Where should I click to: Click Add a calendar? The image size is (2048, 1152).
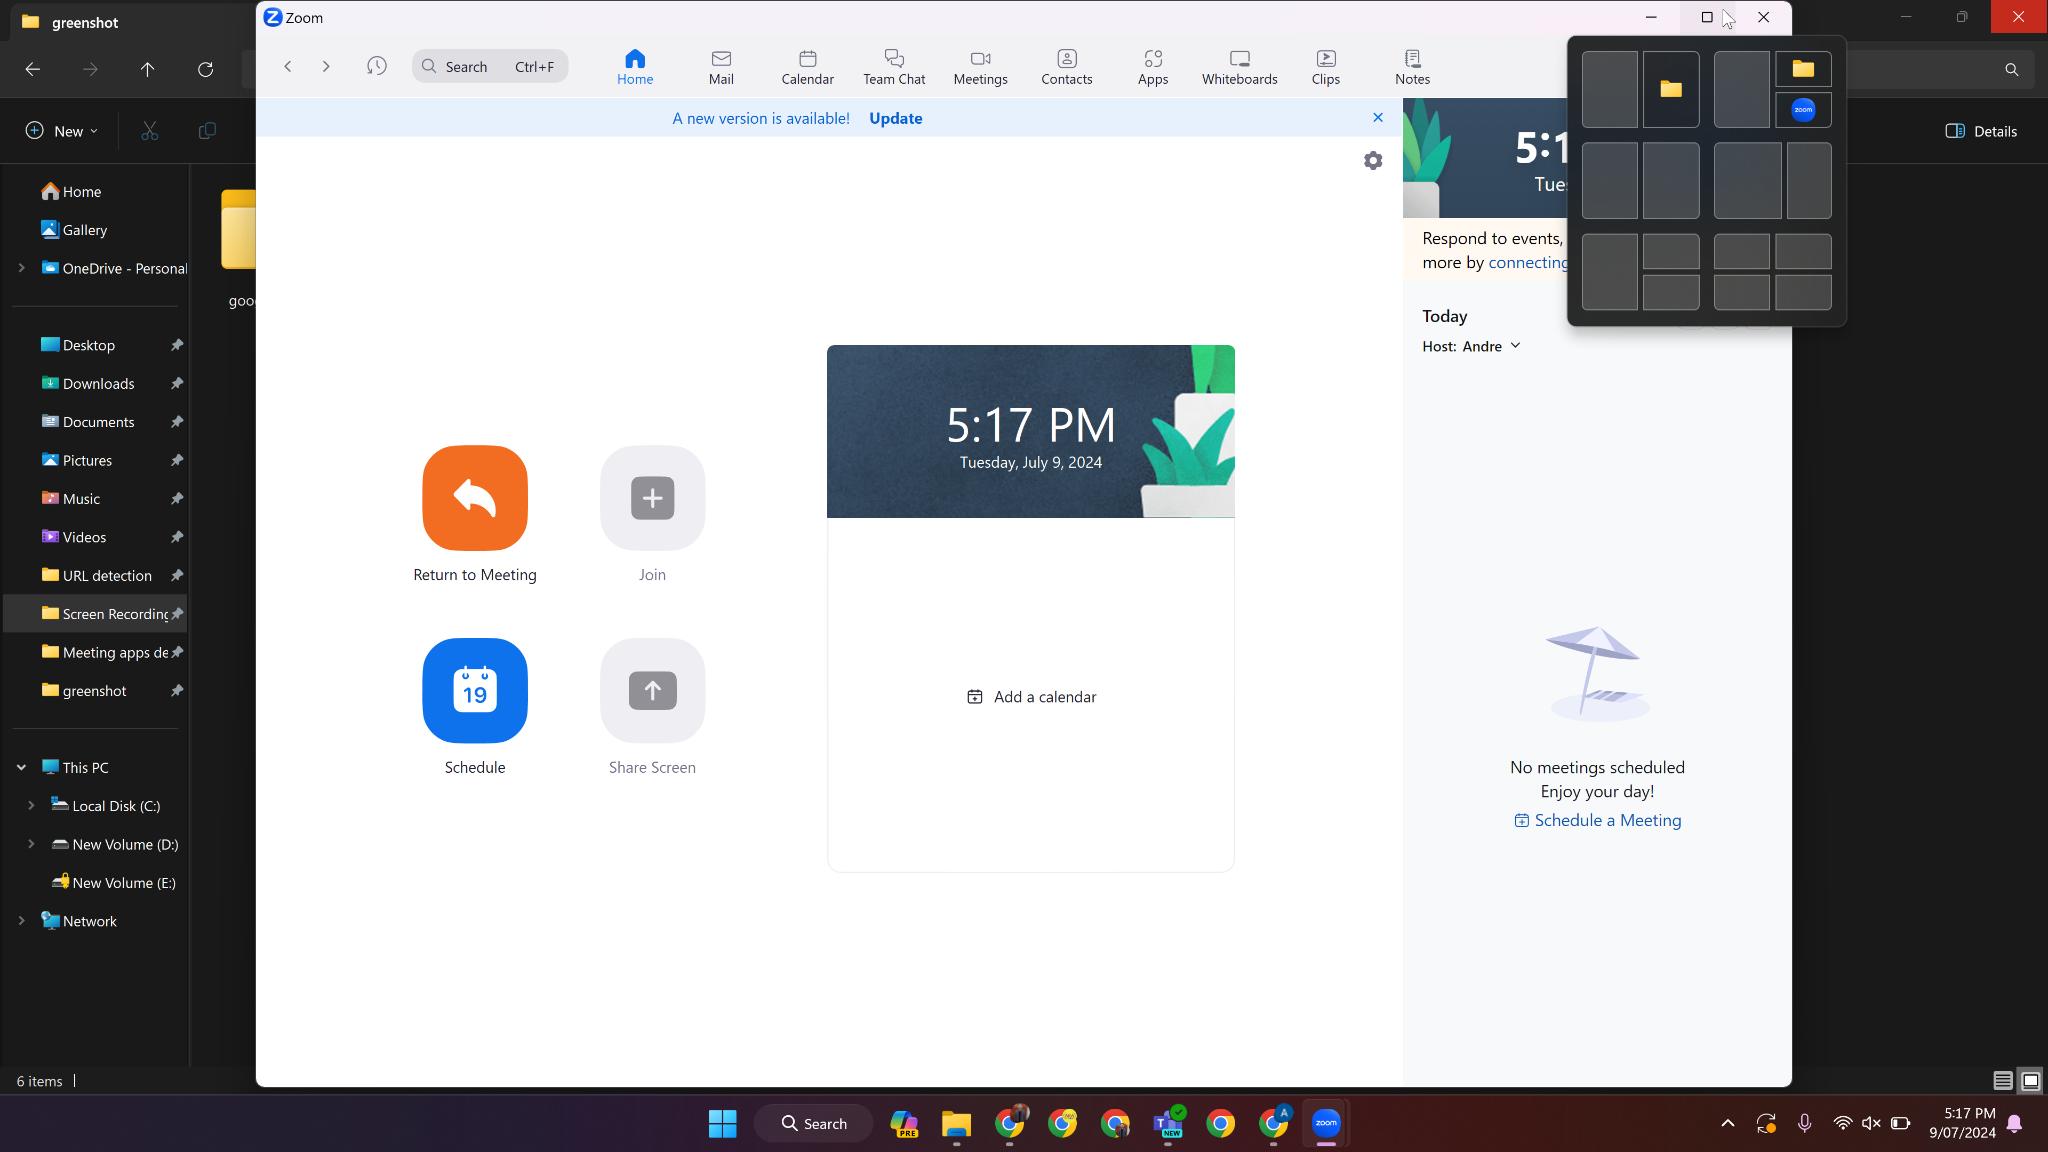[1031, 697]
